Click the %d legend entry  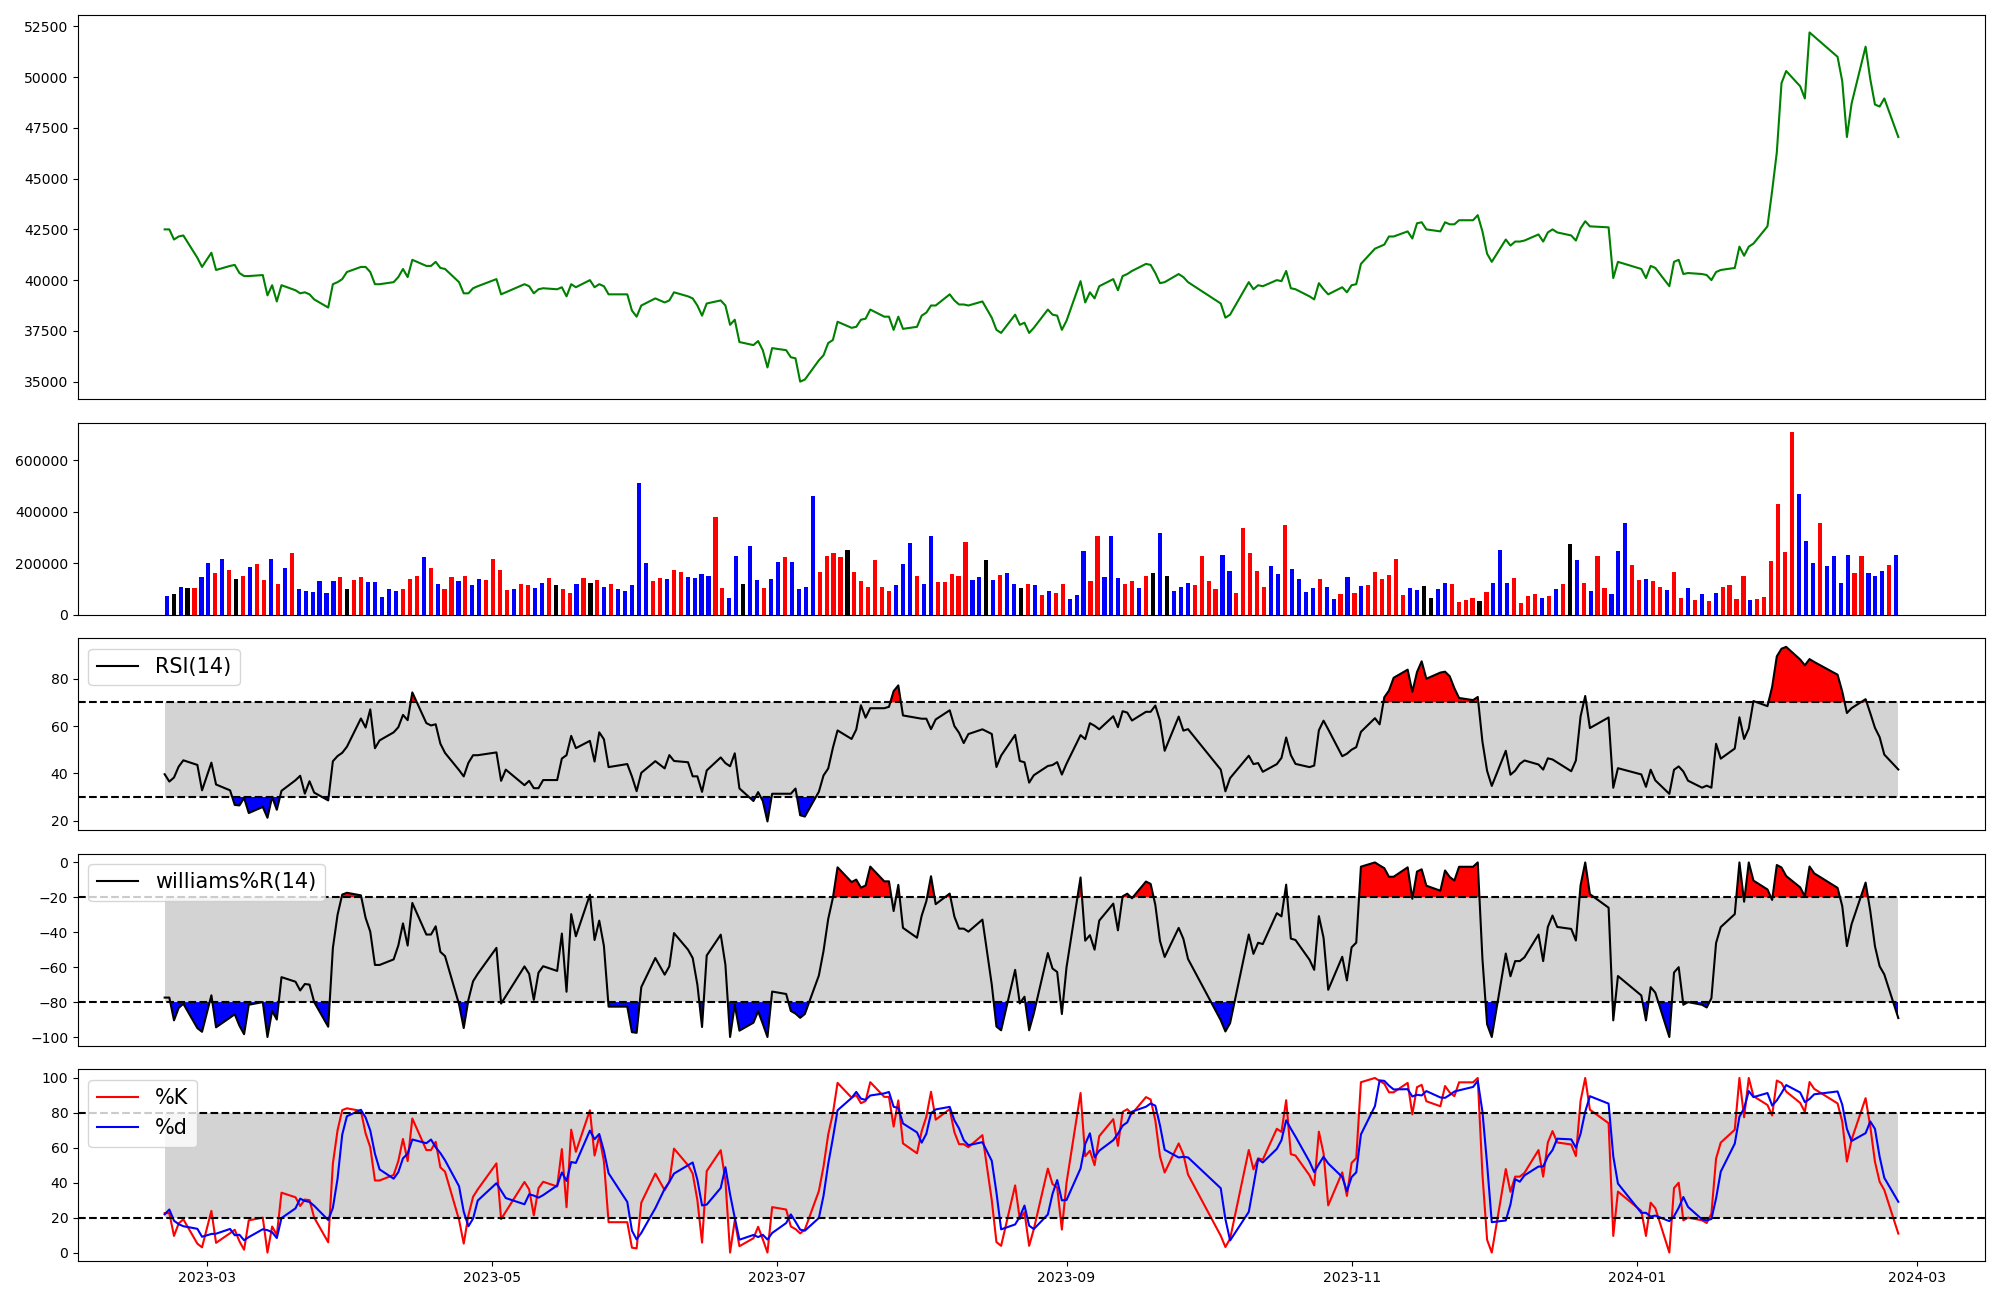[171, 1127]
